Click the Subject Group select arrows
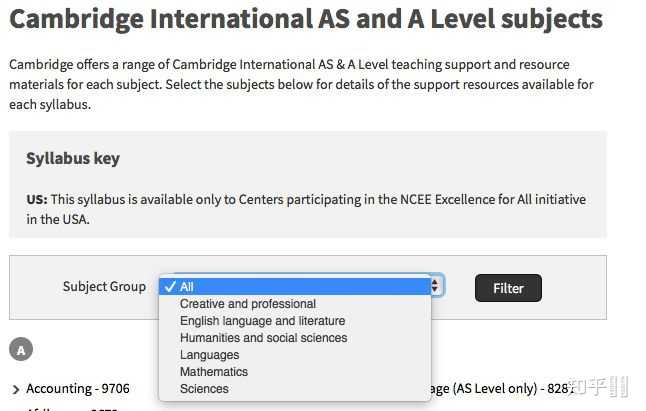Image resolution: width=646 pixels, height=411 pixels. point(436,286)
